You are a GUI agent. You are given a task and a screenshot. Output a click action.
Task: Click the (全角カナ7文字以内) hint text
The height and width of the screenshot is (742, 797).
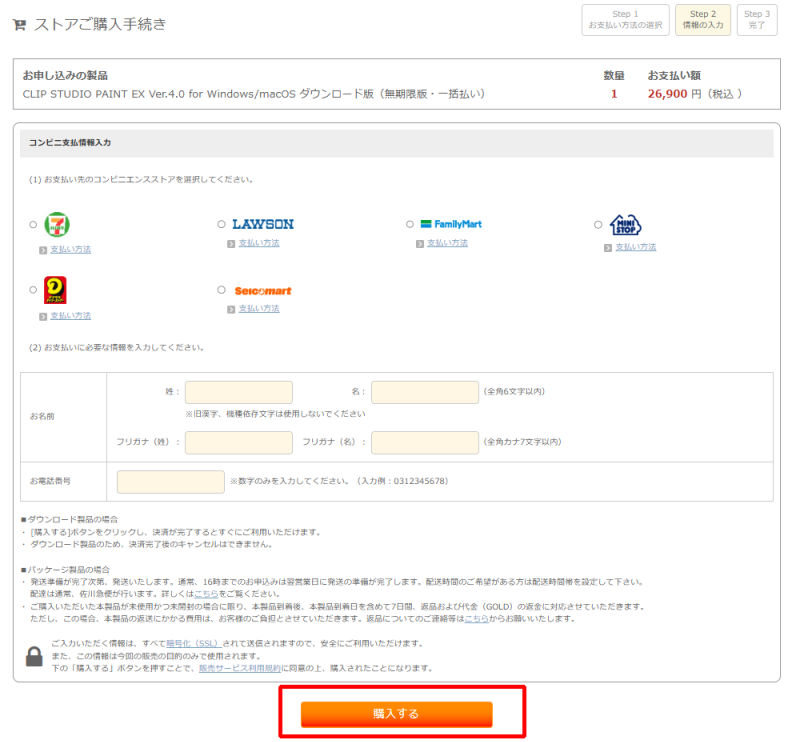pyautogui.click(x=522, y=442)
